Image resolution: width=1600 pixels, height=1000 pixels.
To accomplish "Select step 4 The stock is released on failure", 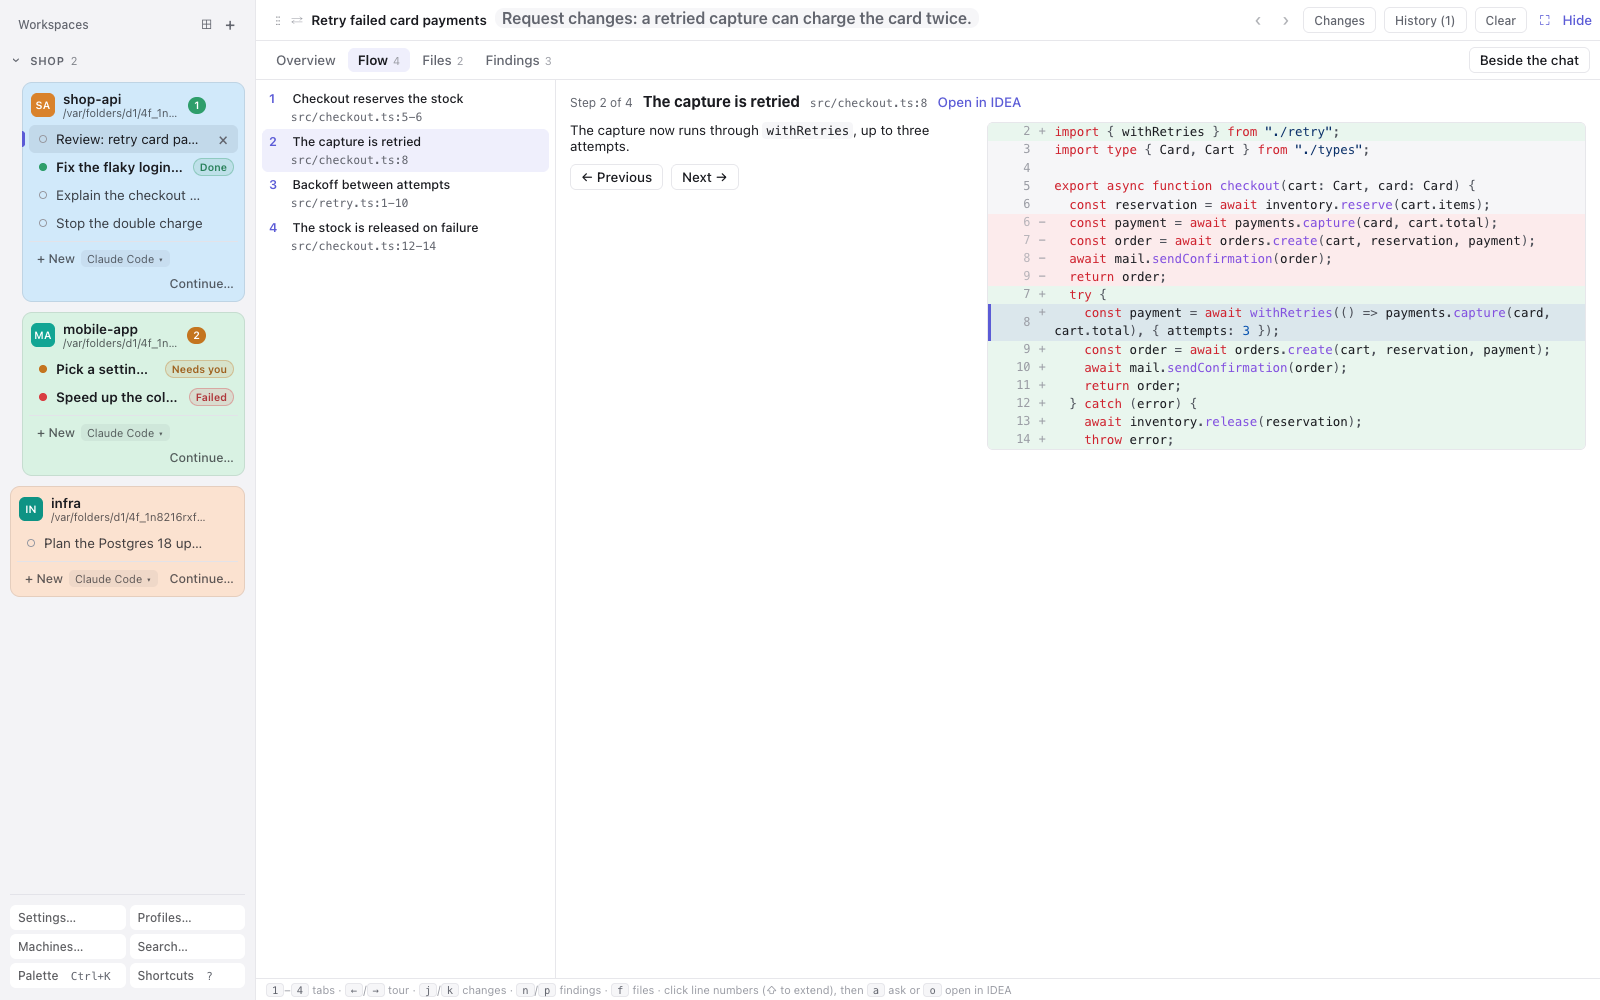I will (405, 236).
